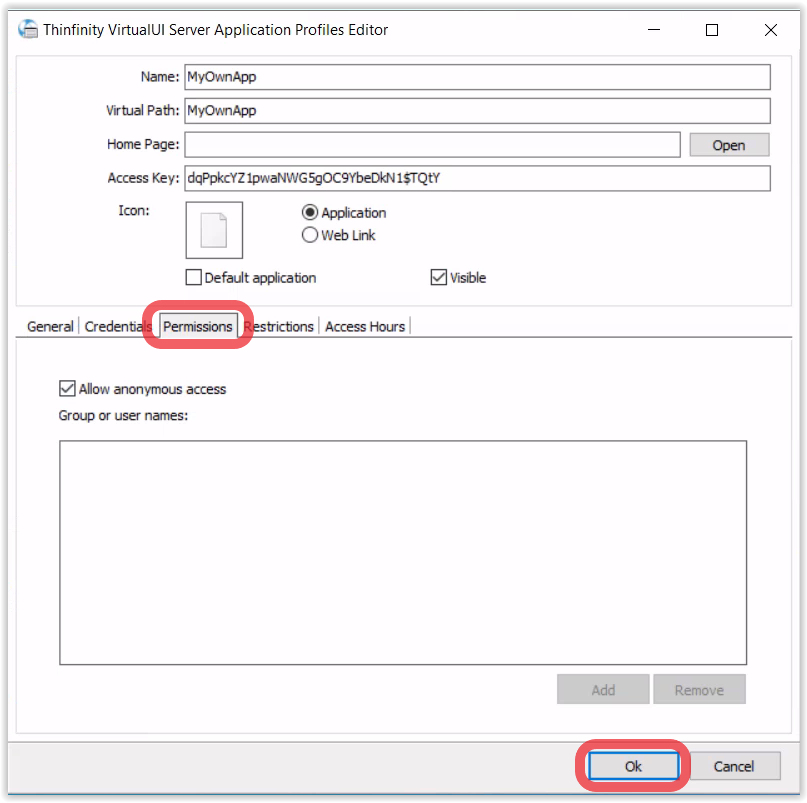
Task: Go to the Restrictions tab
Action: tap(278, 326)
